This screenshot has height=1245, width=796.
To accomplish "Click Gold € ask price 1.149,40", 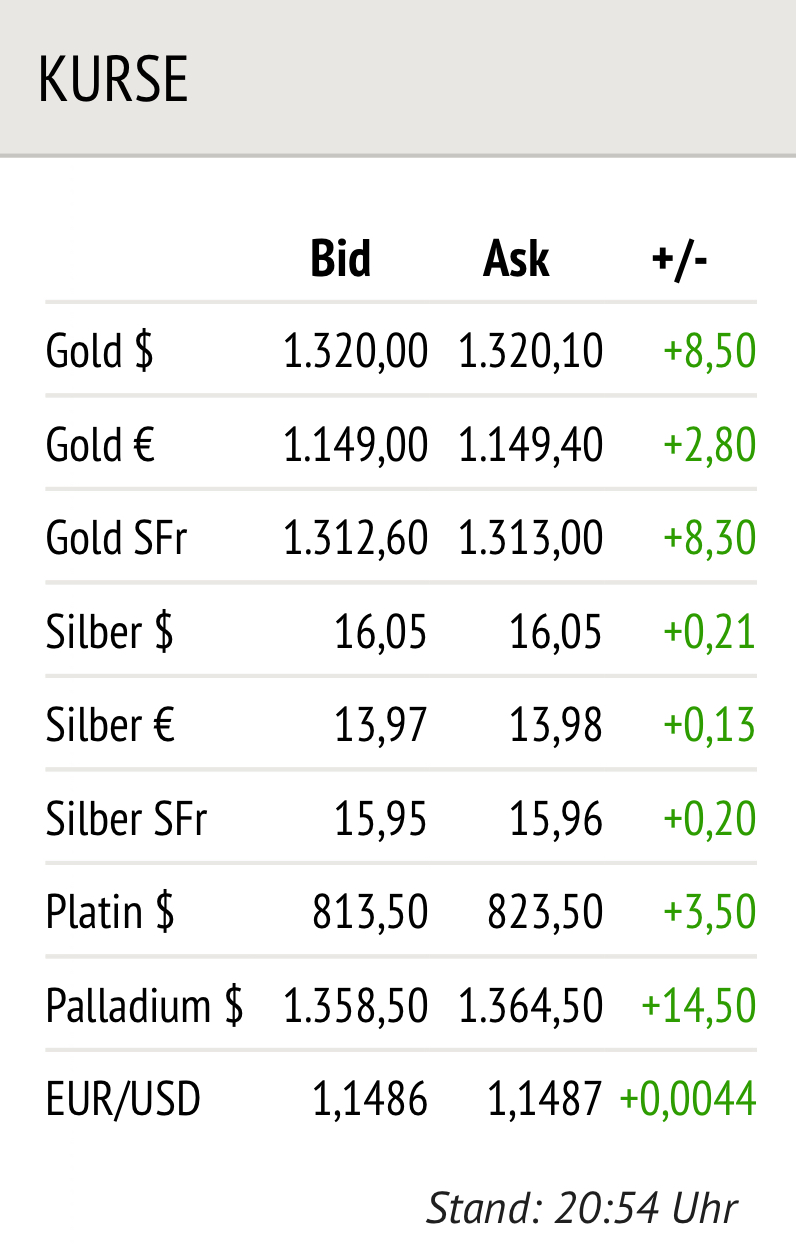I will [531, 445].
